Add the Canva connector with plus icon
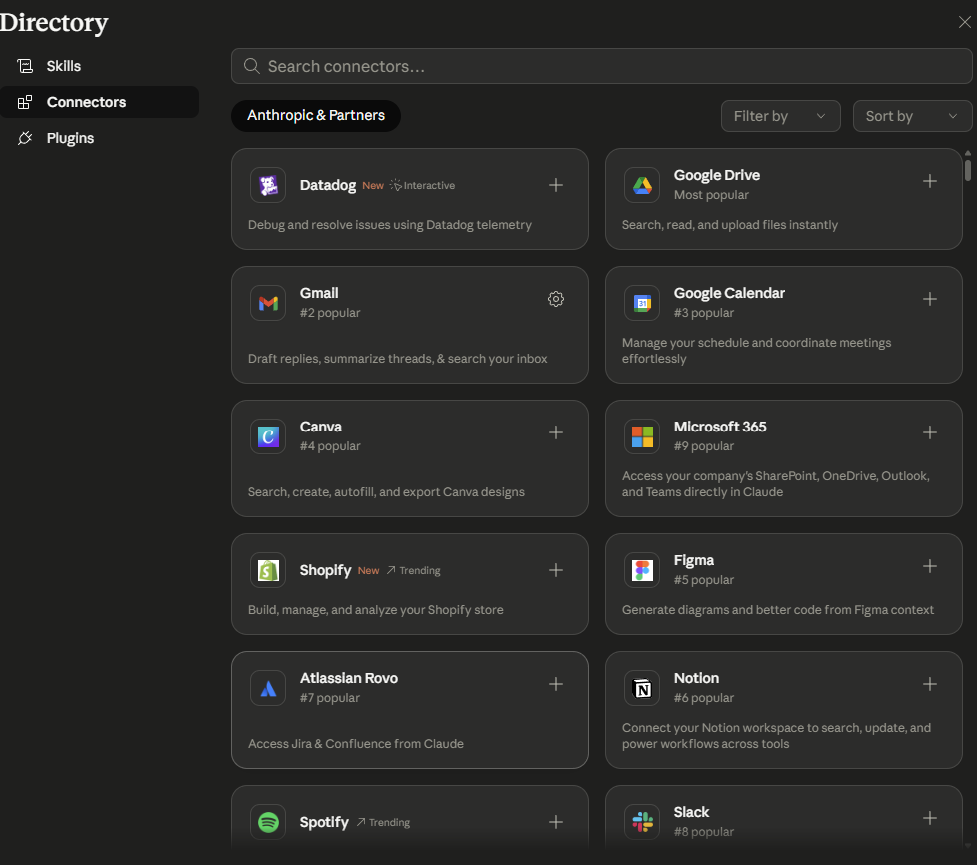977x865 pixels. 556,432
